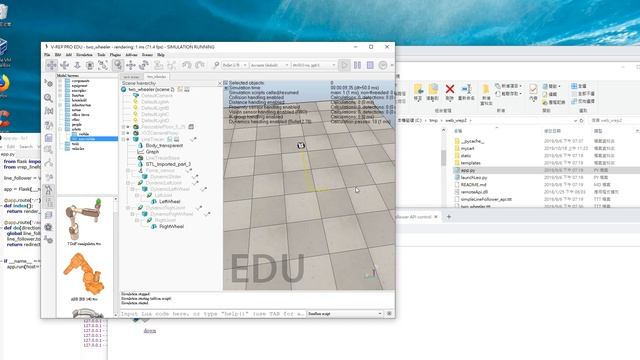Stop the simulation with the square button

[x=370, y=65]
